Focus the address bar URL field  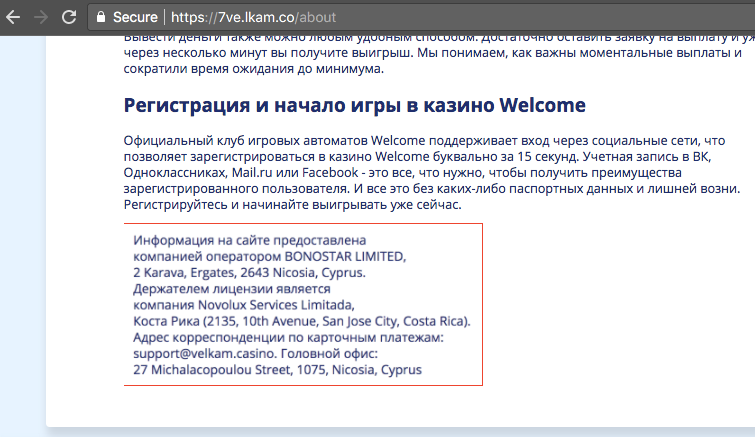click(x=421, y=17)
